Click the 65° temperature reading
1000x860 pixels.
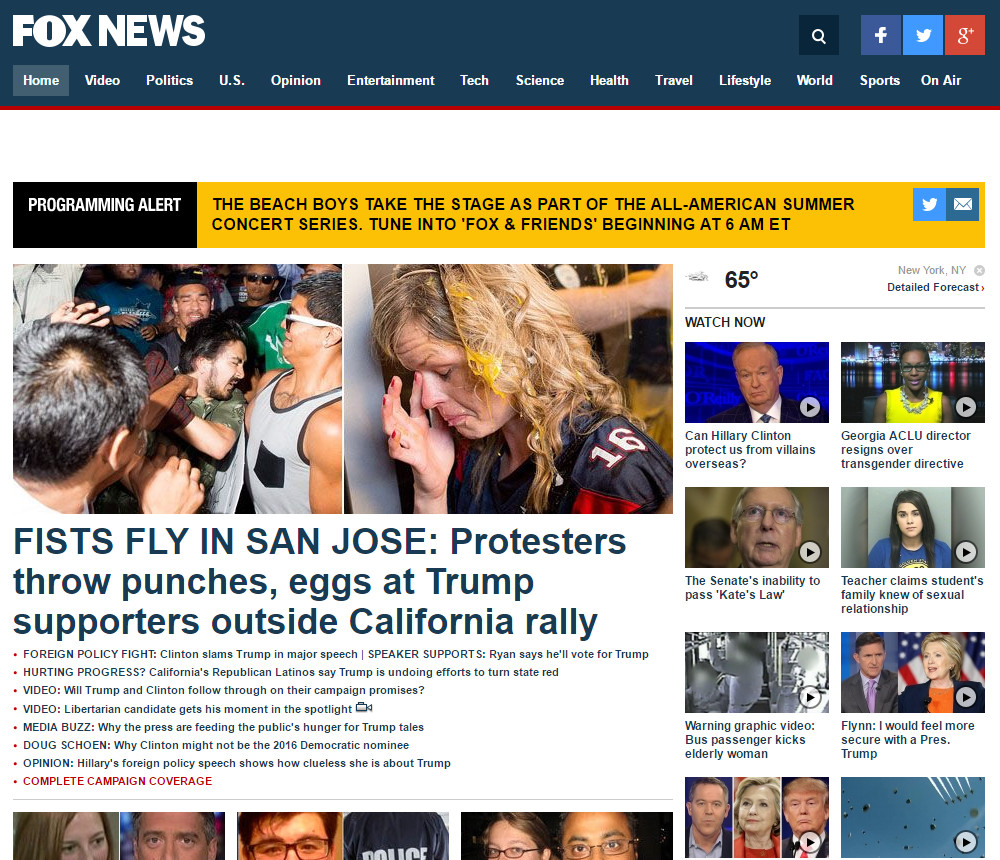coord(741,279)
